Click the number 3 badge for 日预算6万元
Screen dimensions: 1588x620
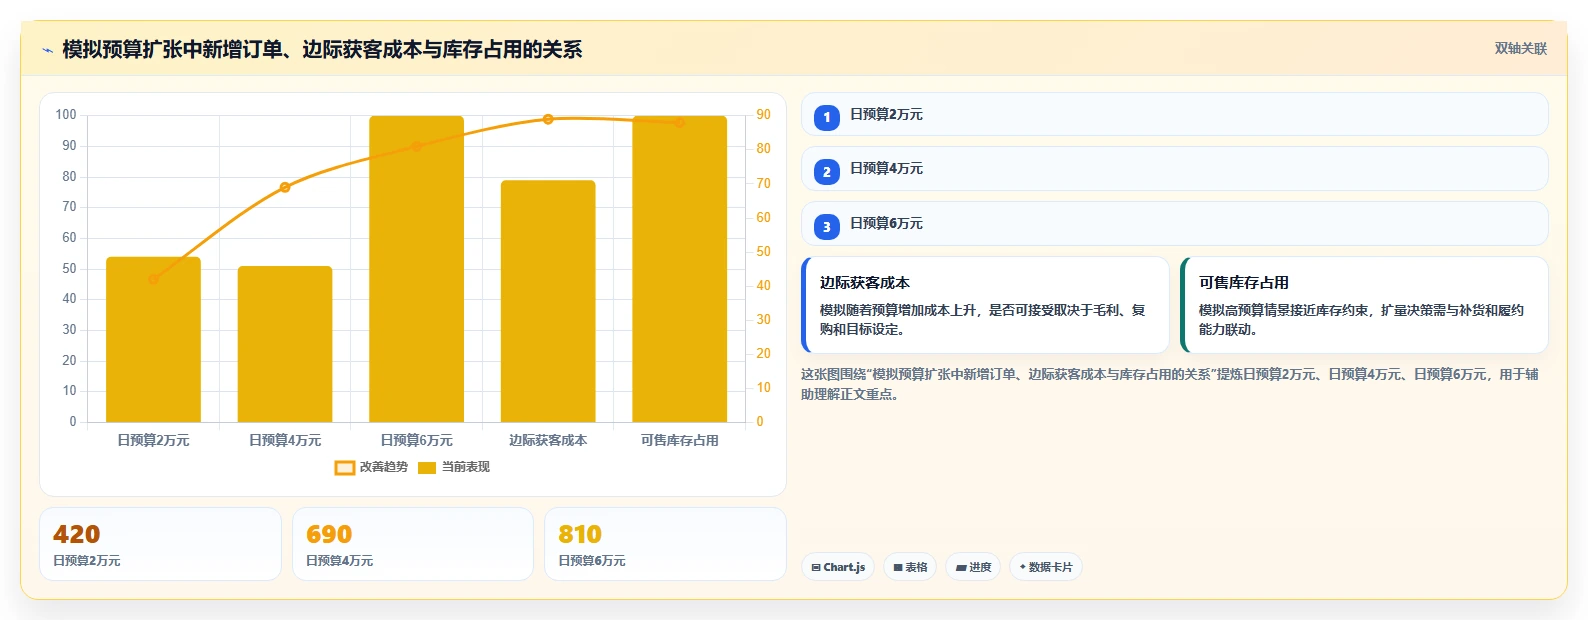click(x=827, y=227)
